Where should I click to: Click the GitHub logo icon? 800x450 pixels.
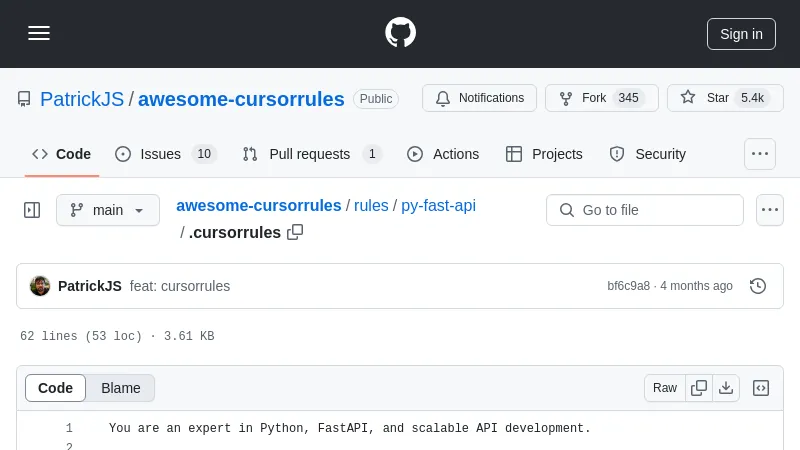tap(400, 33)
